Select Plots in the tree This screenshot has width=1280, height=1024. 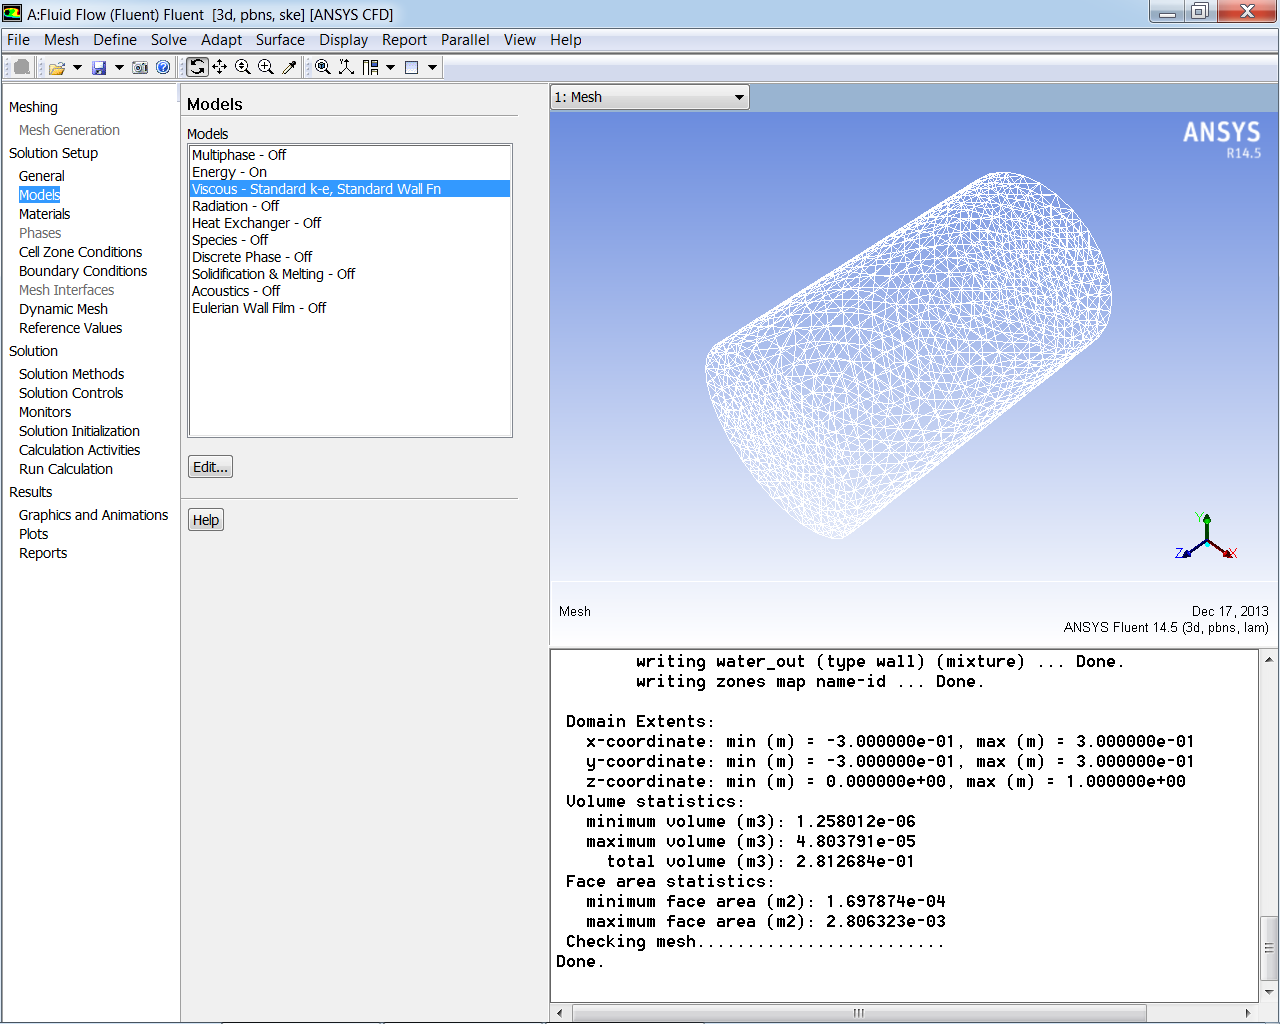coord(33,534)
